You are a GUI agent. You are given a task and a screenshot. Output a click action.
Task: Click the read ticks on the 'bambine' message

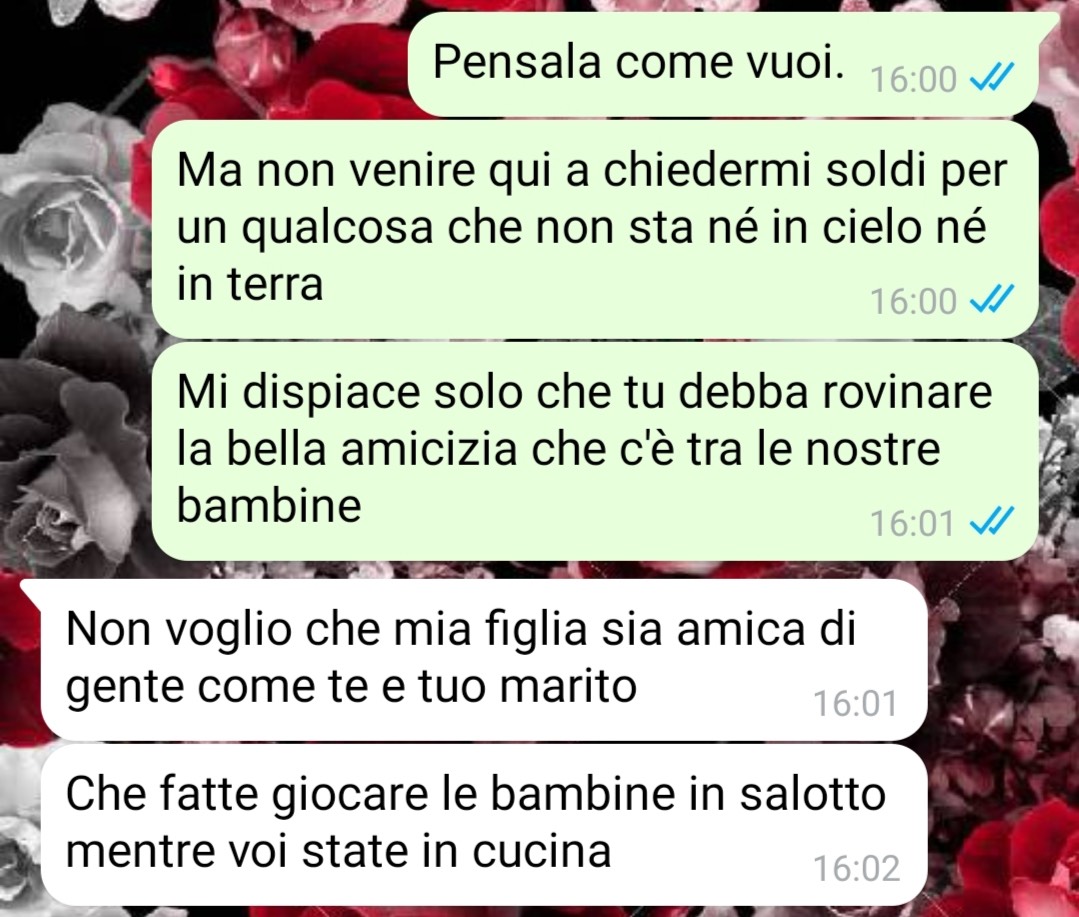[992, 522]
